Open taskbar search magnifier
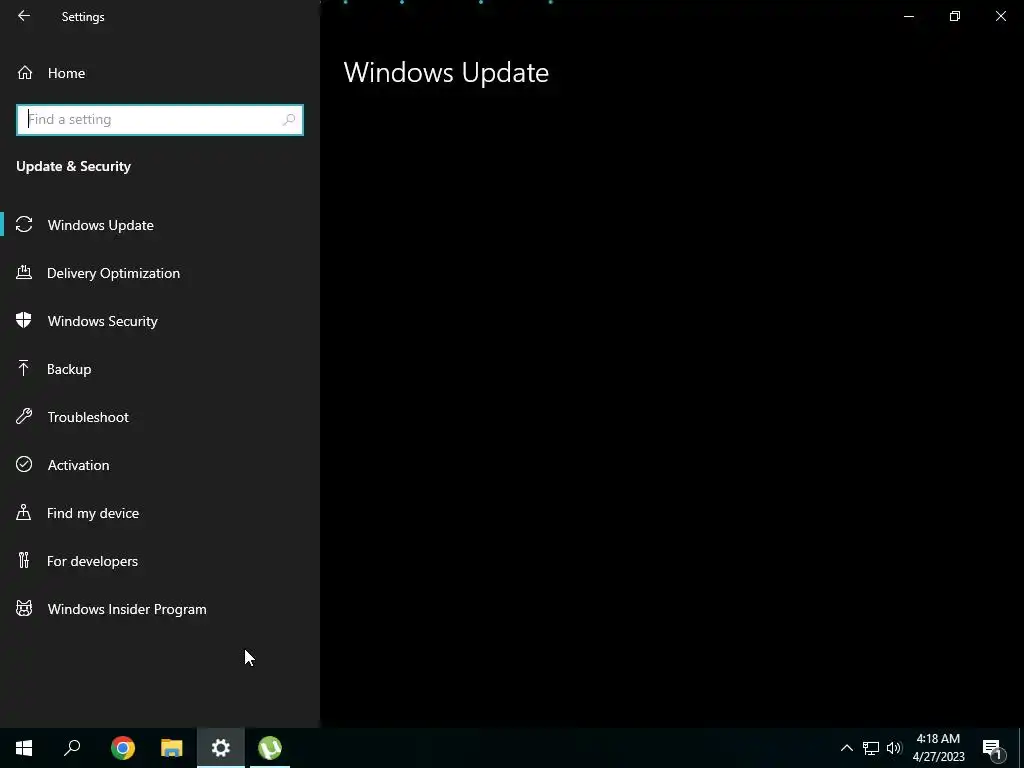The image size is (1024, 768). coord(72,748)
